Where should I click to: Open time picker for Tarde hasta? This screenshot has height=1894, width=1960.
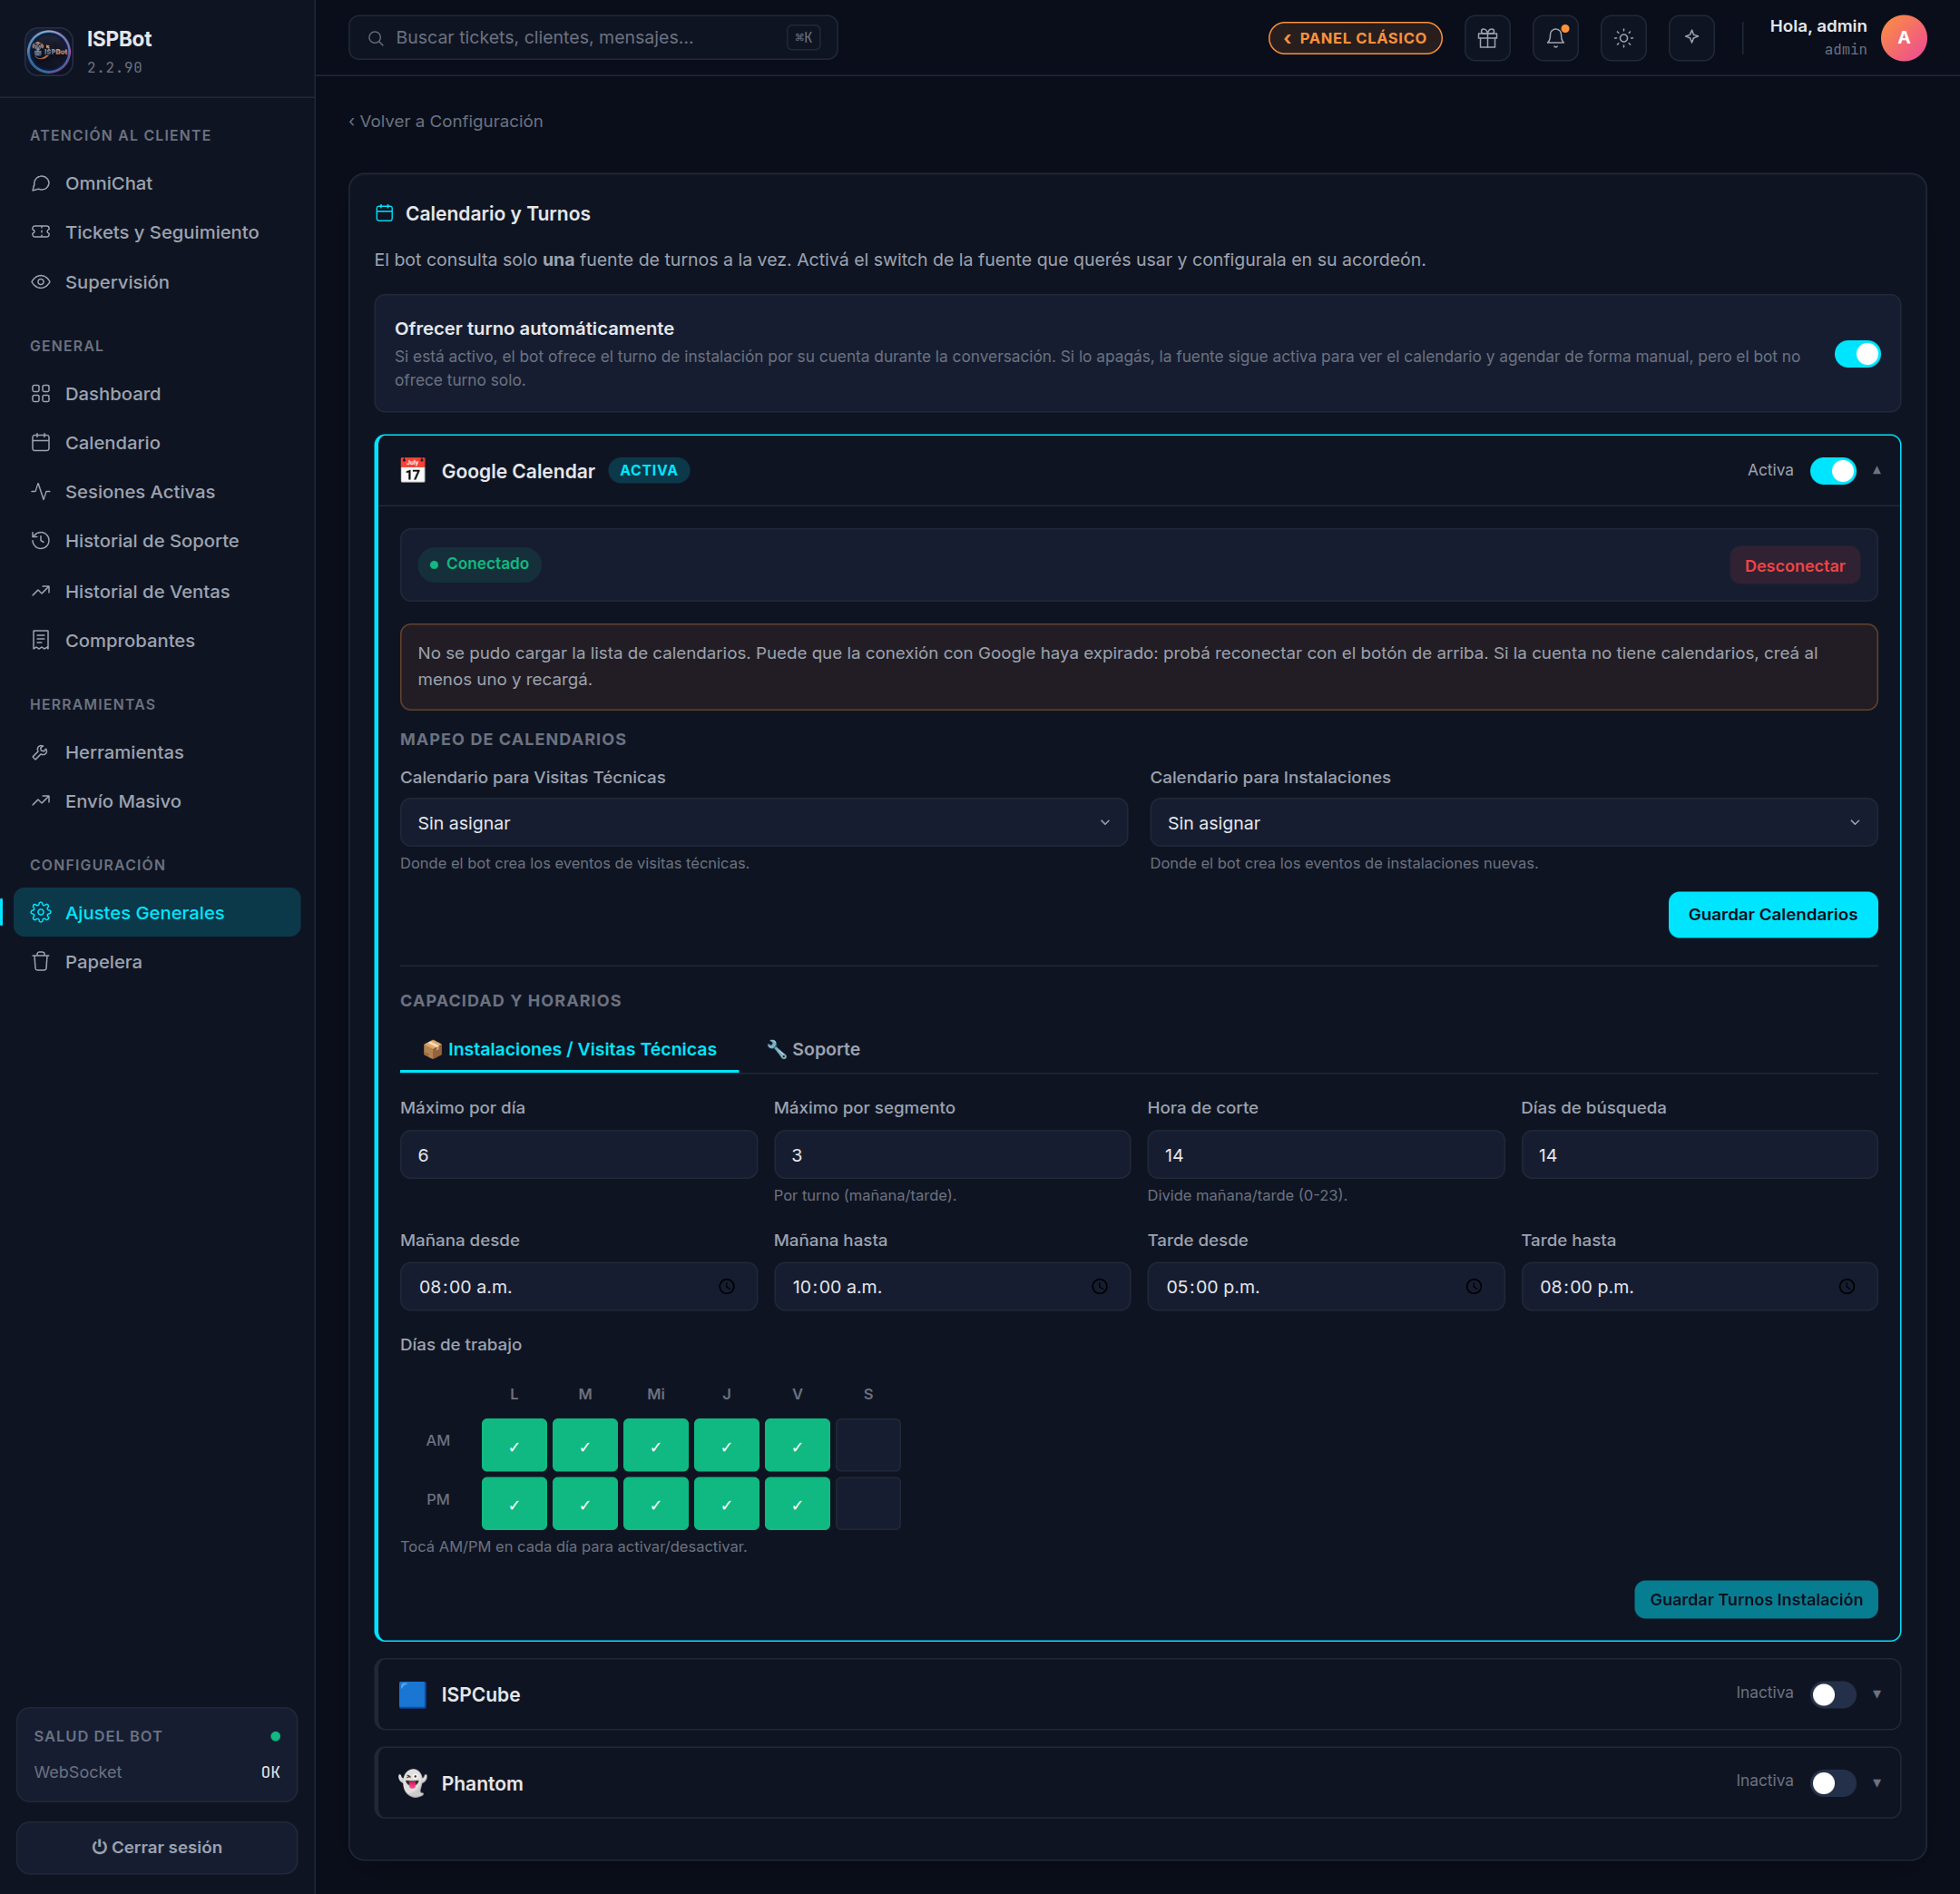pyautogui.click(x=1847, y=1287)
